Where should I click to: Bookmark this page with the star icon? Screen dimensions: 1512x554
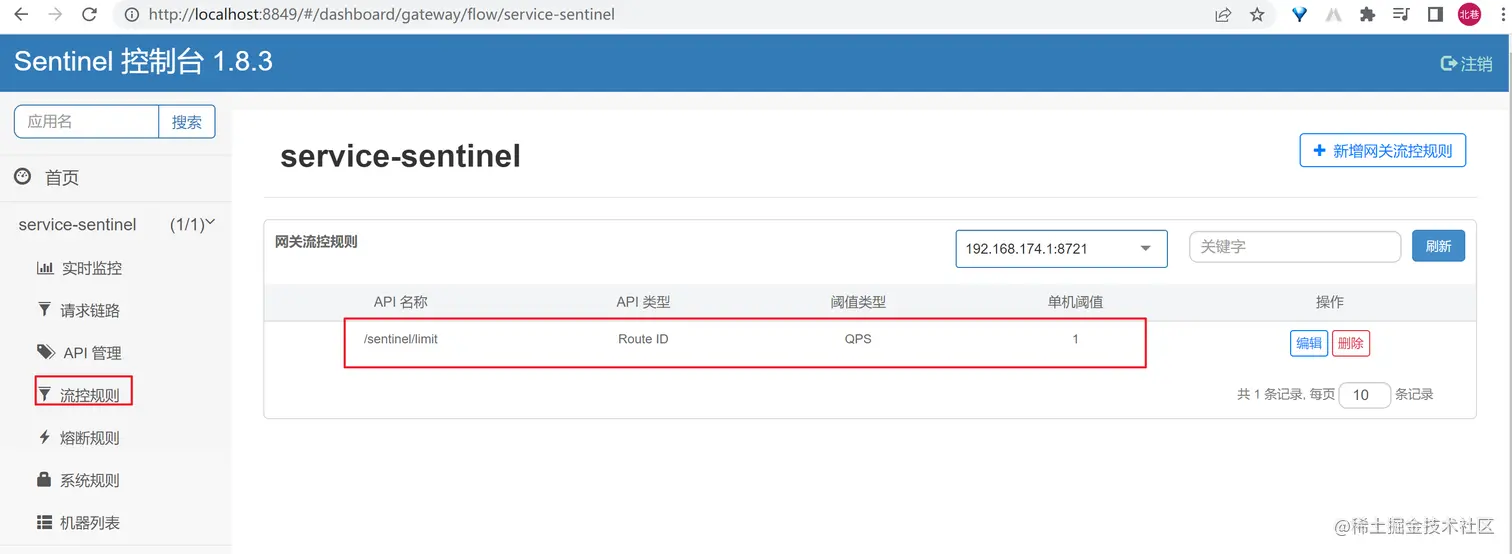pyautogui.click(x=1257, y=15)
